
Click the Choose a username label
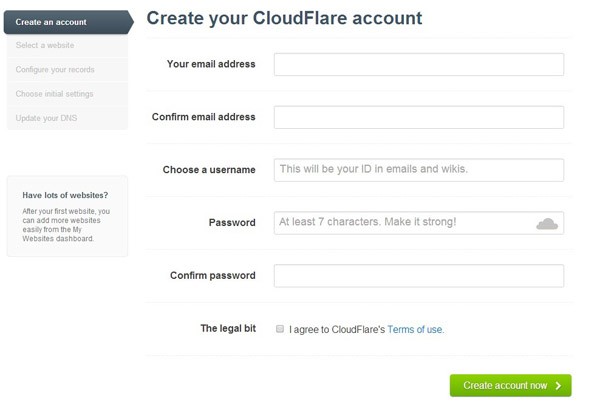pyautogui.click(x=209, y=170)
